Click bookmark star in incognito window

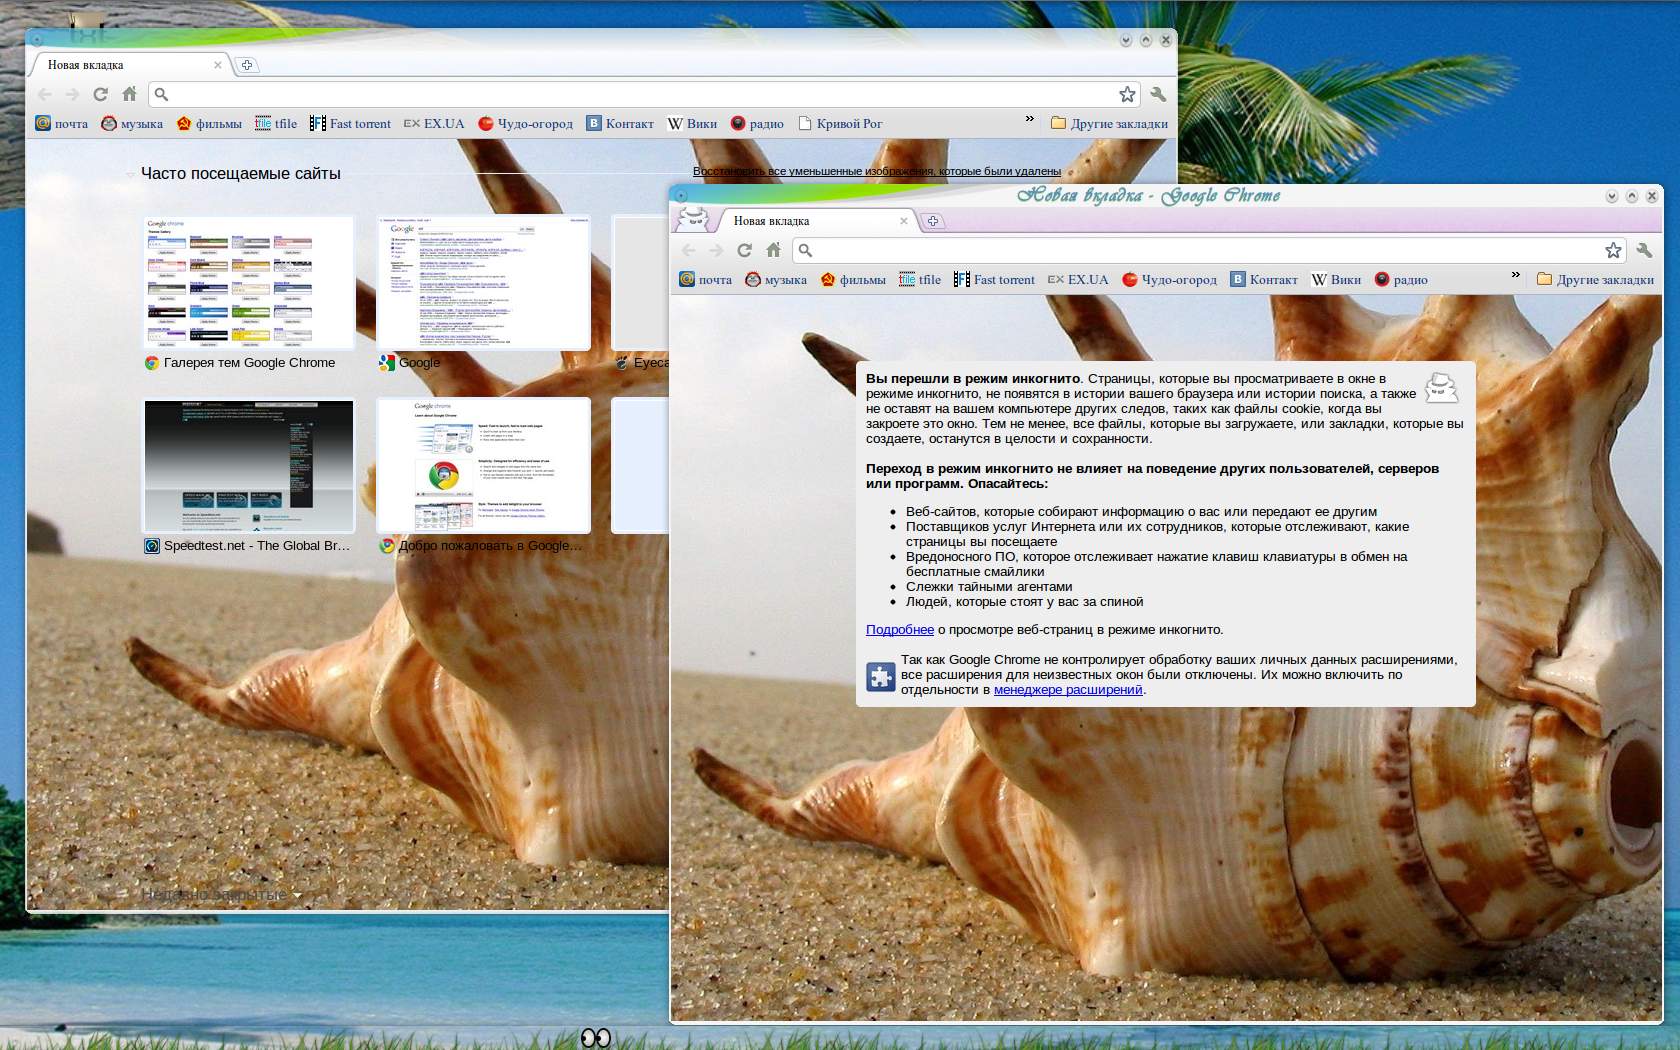[1613, 250]
